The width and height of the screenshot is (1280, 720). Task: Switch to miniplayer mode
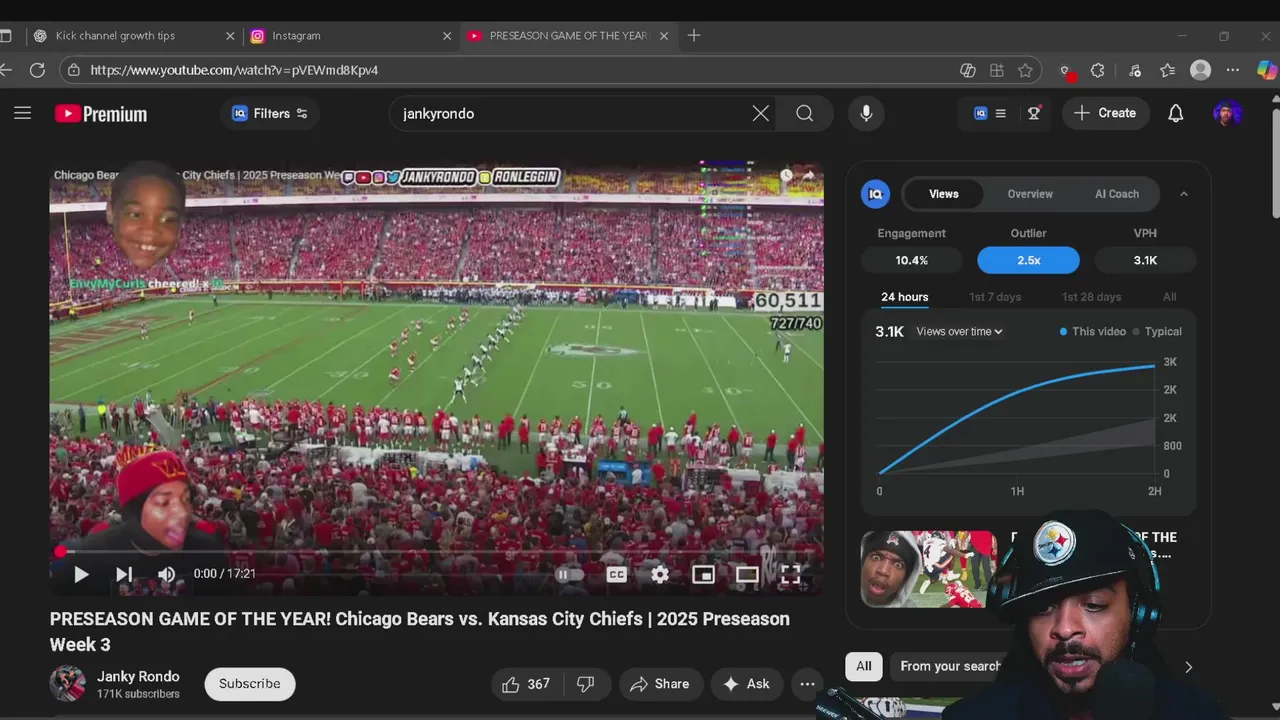[704, 574]
